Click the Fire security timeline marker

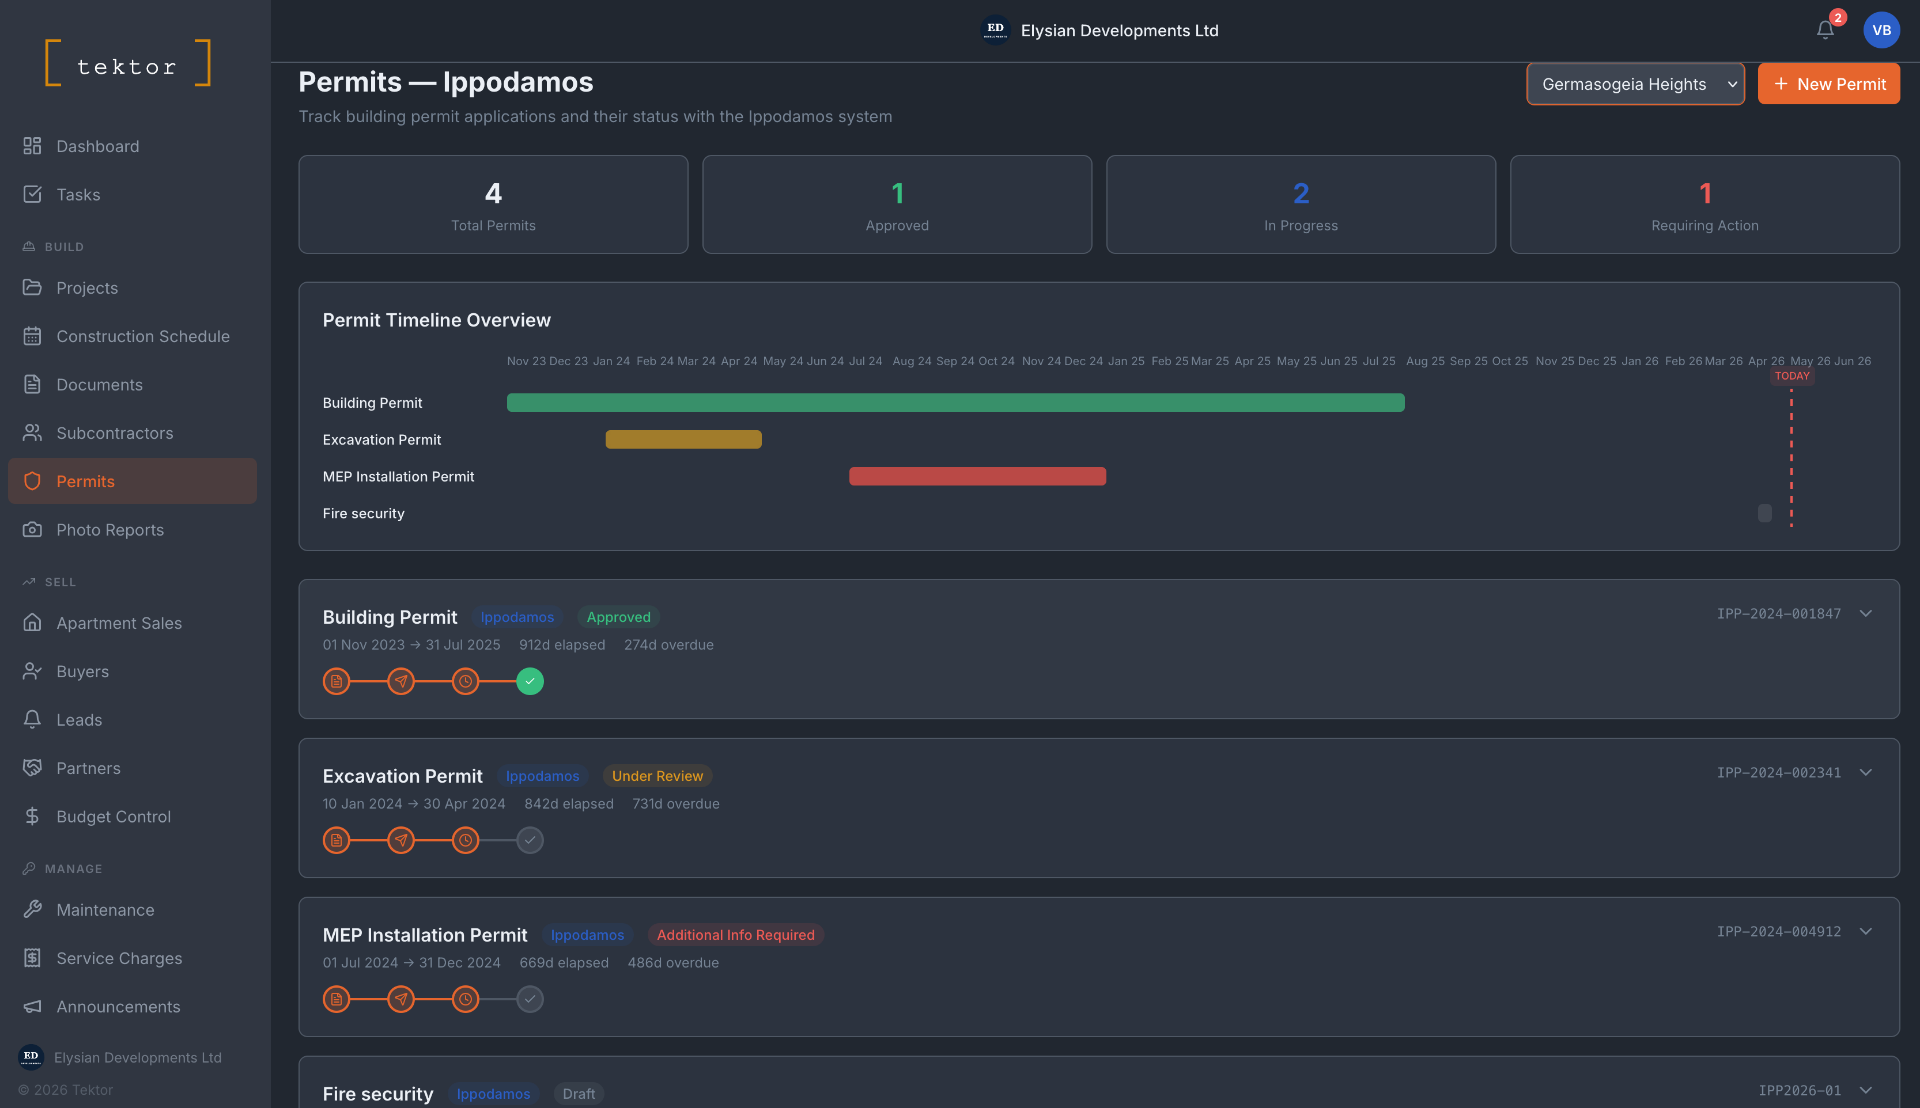click(x=1765, y=513)
